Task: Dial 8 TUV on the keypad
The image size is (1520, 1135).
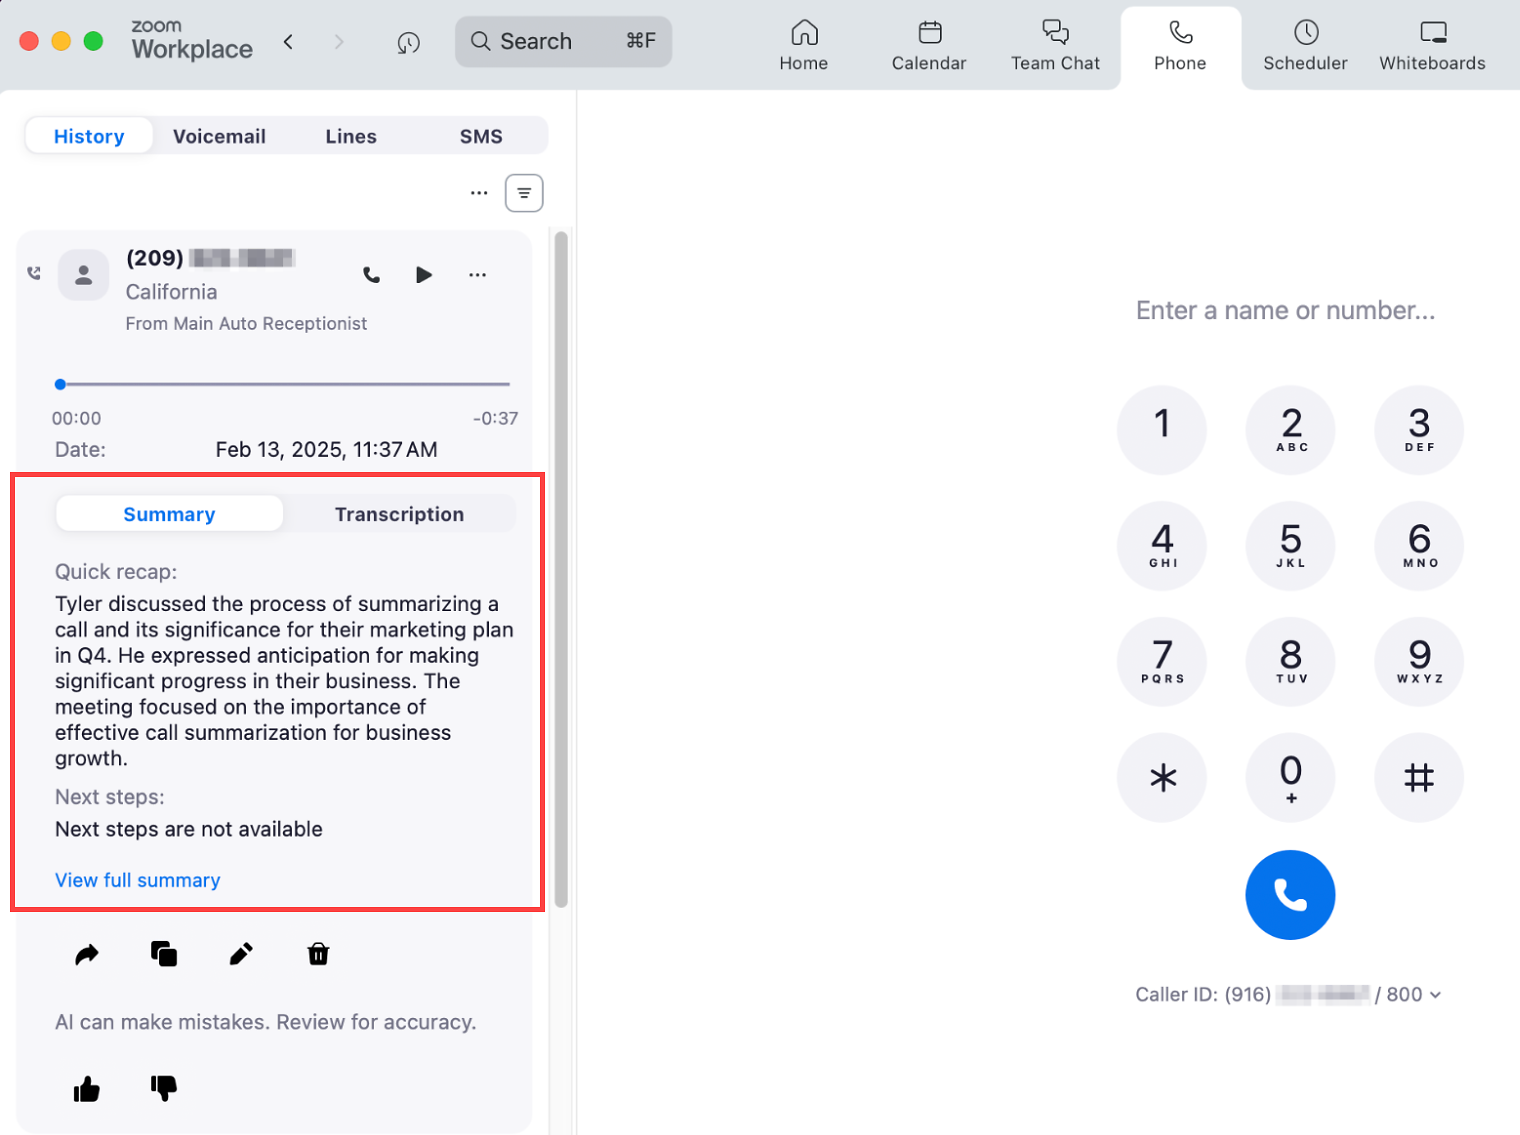Action: [1290, 662]
